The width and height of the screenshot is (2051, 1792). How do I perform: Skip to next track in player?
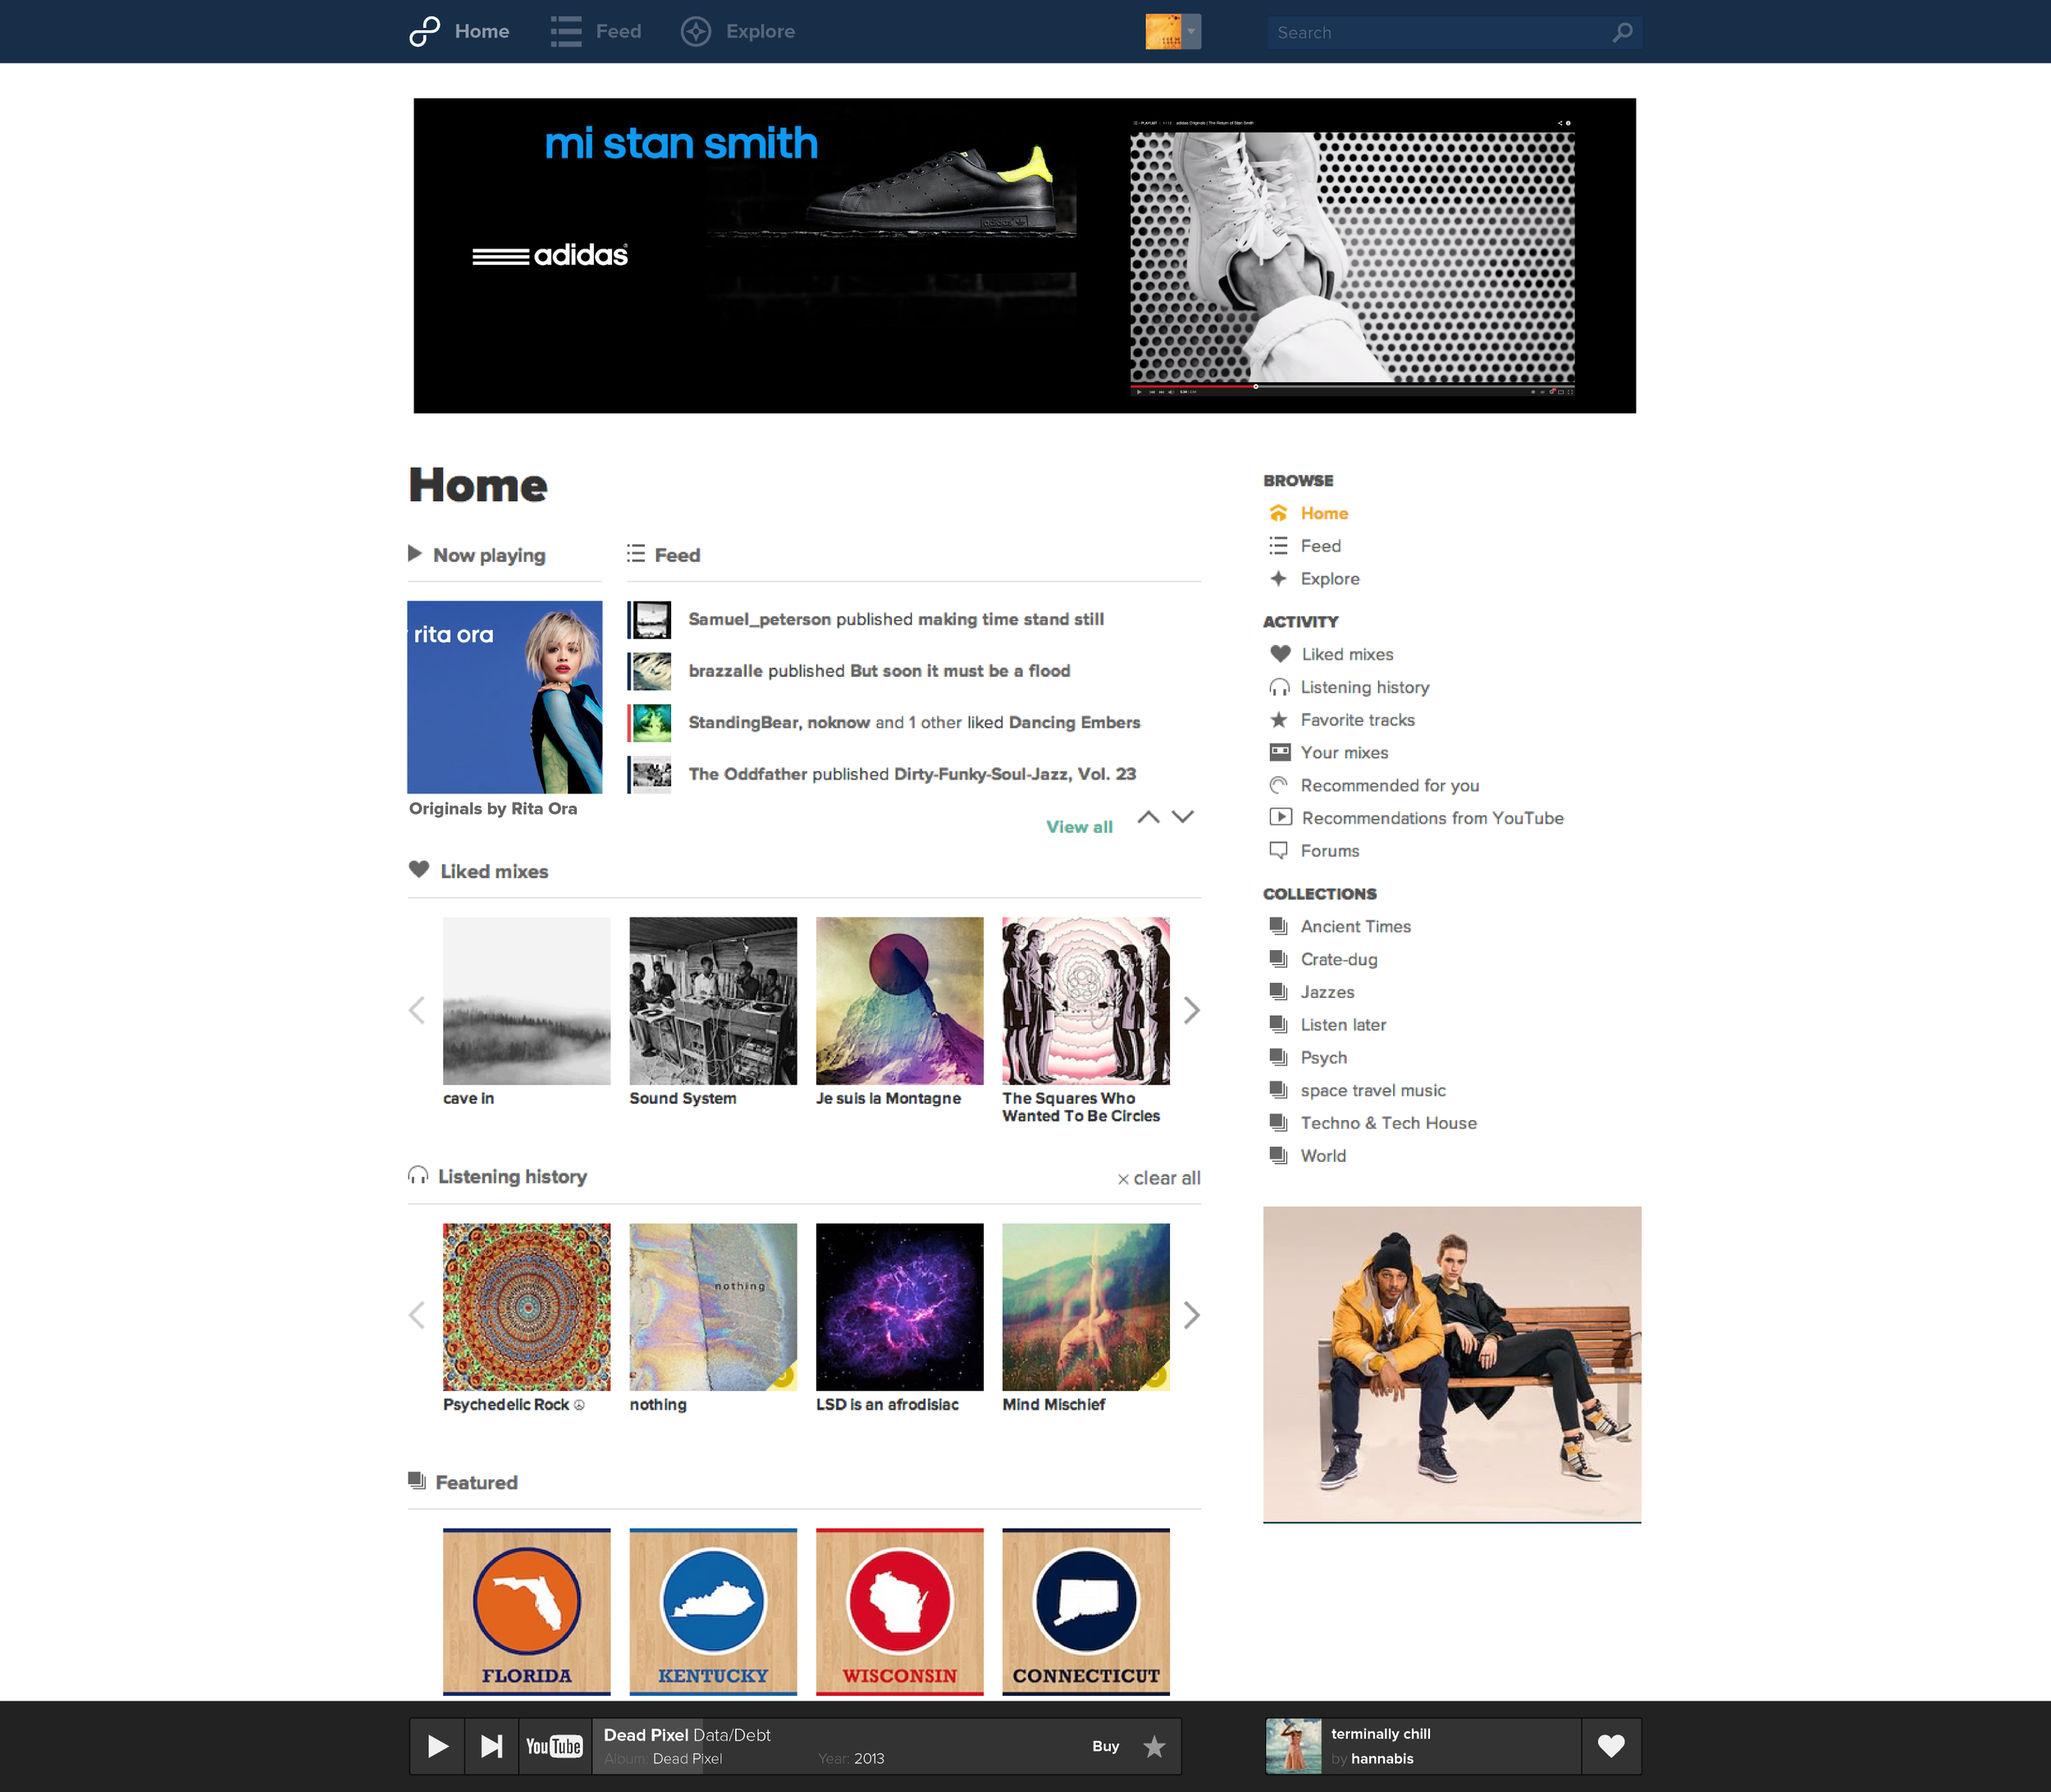[491, 1746]
